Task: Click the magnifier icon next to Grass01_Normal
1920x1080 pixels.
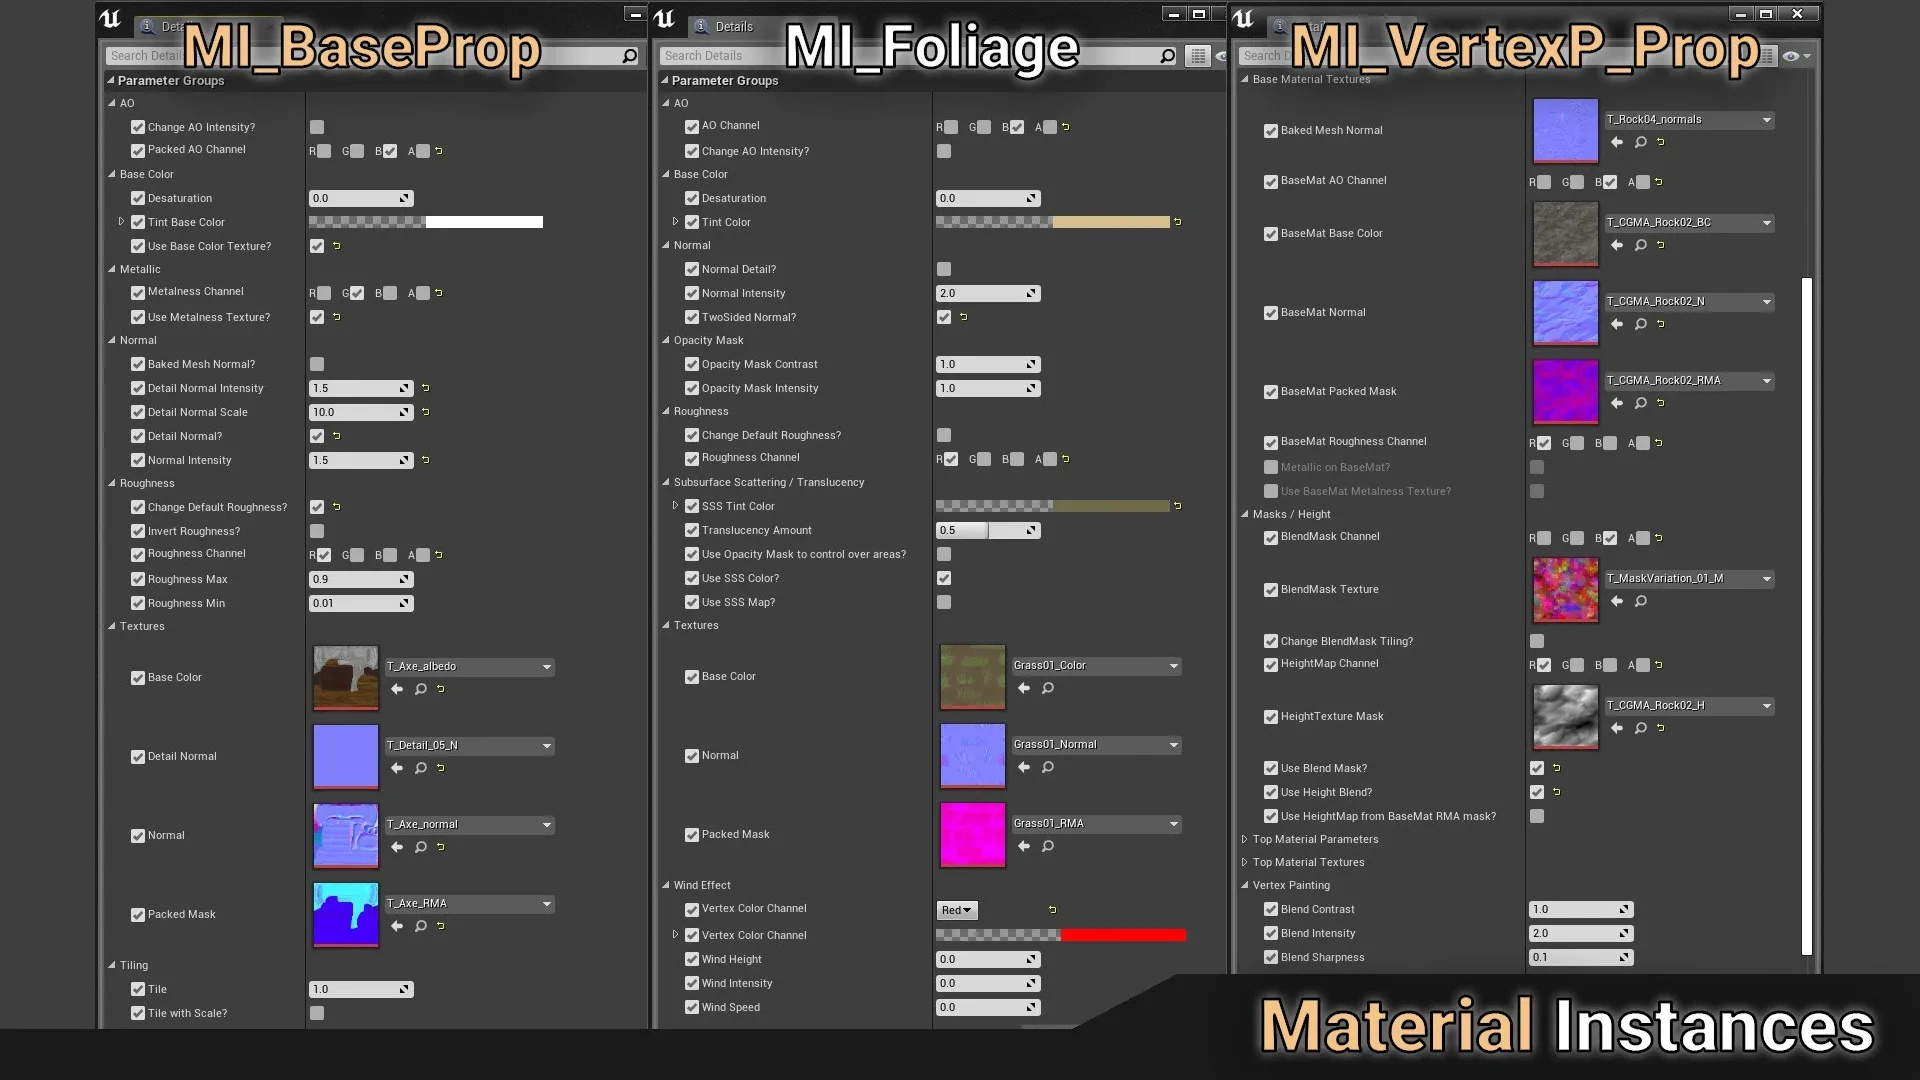Action: [x=1048, y=766]
